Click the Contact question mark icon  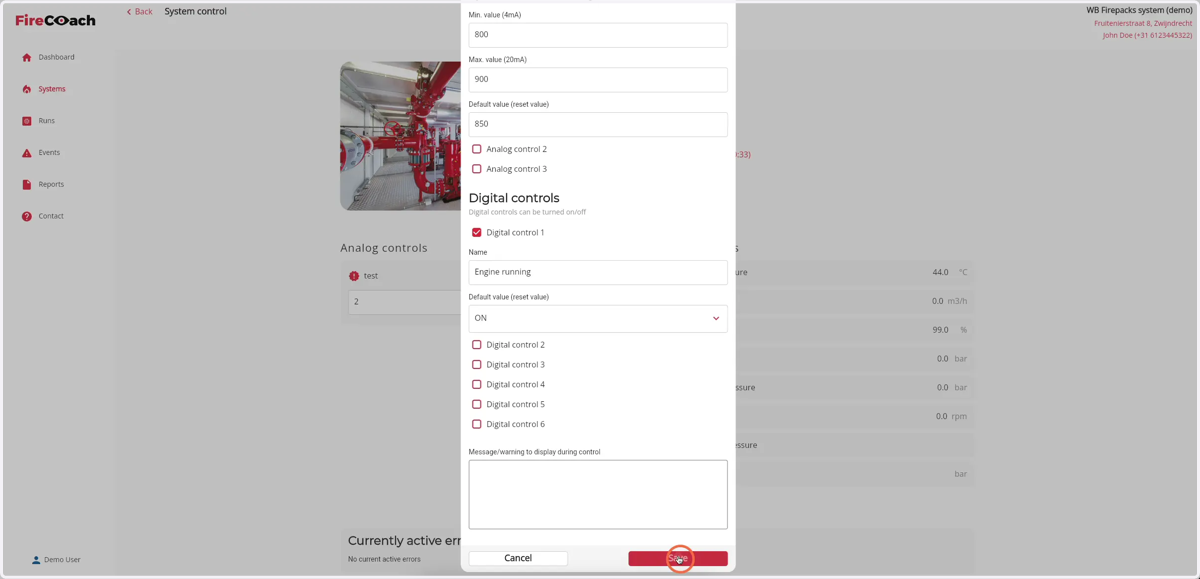27,216
